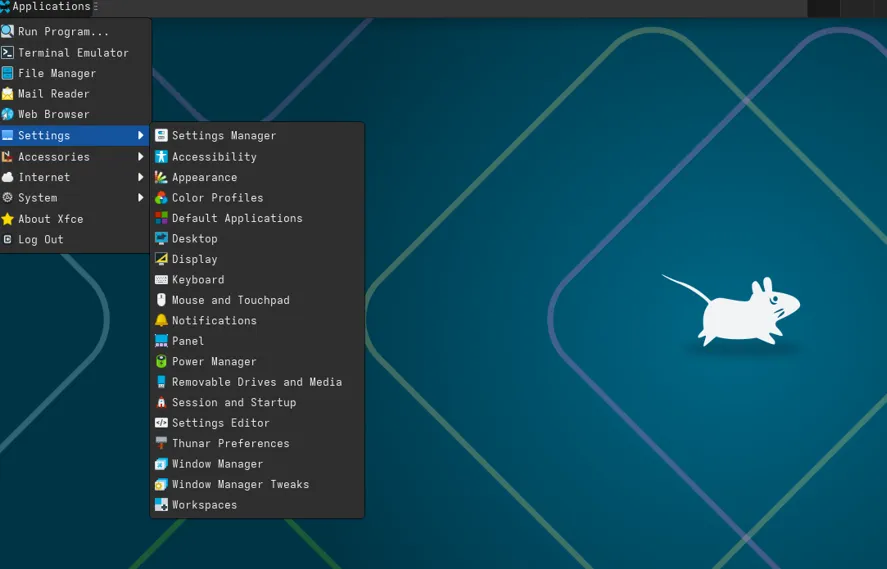
Task: Click the Settings Manager icon
Action: coord(161,136)
